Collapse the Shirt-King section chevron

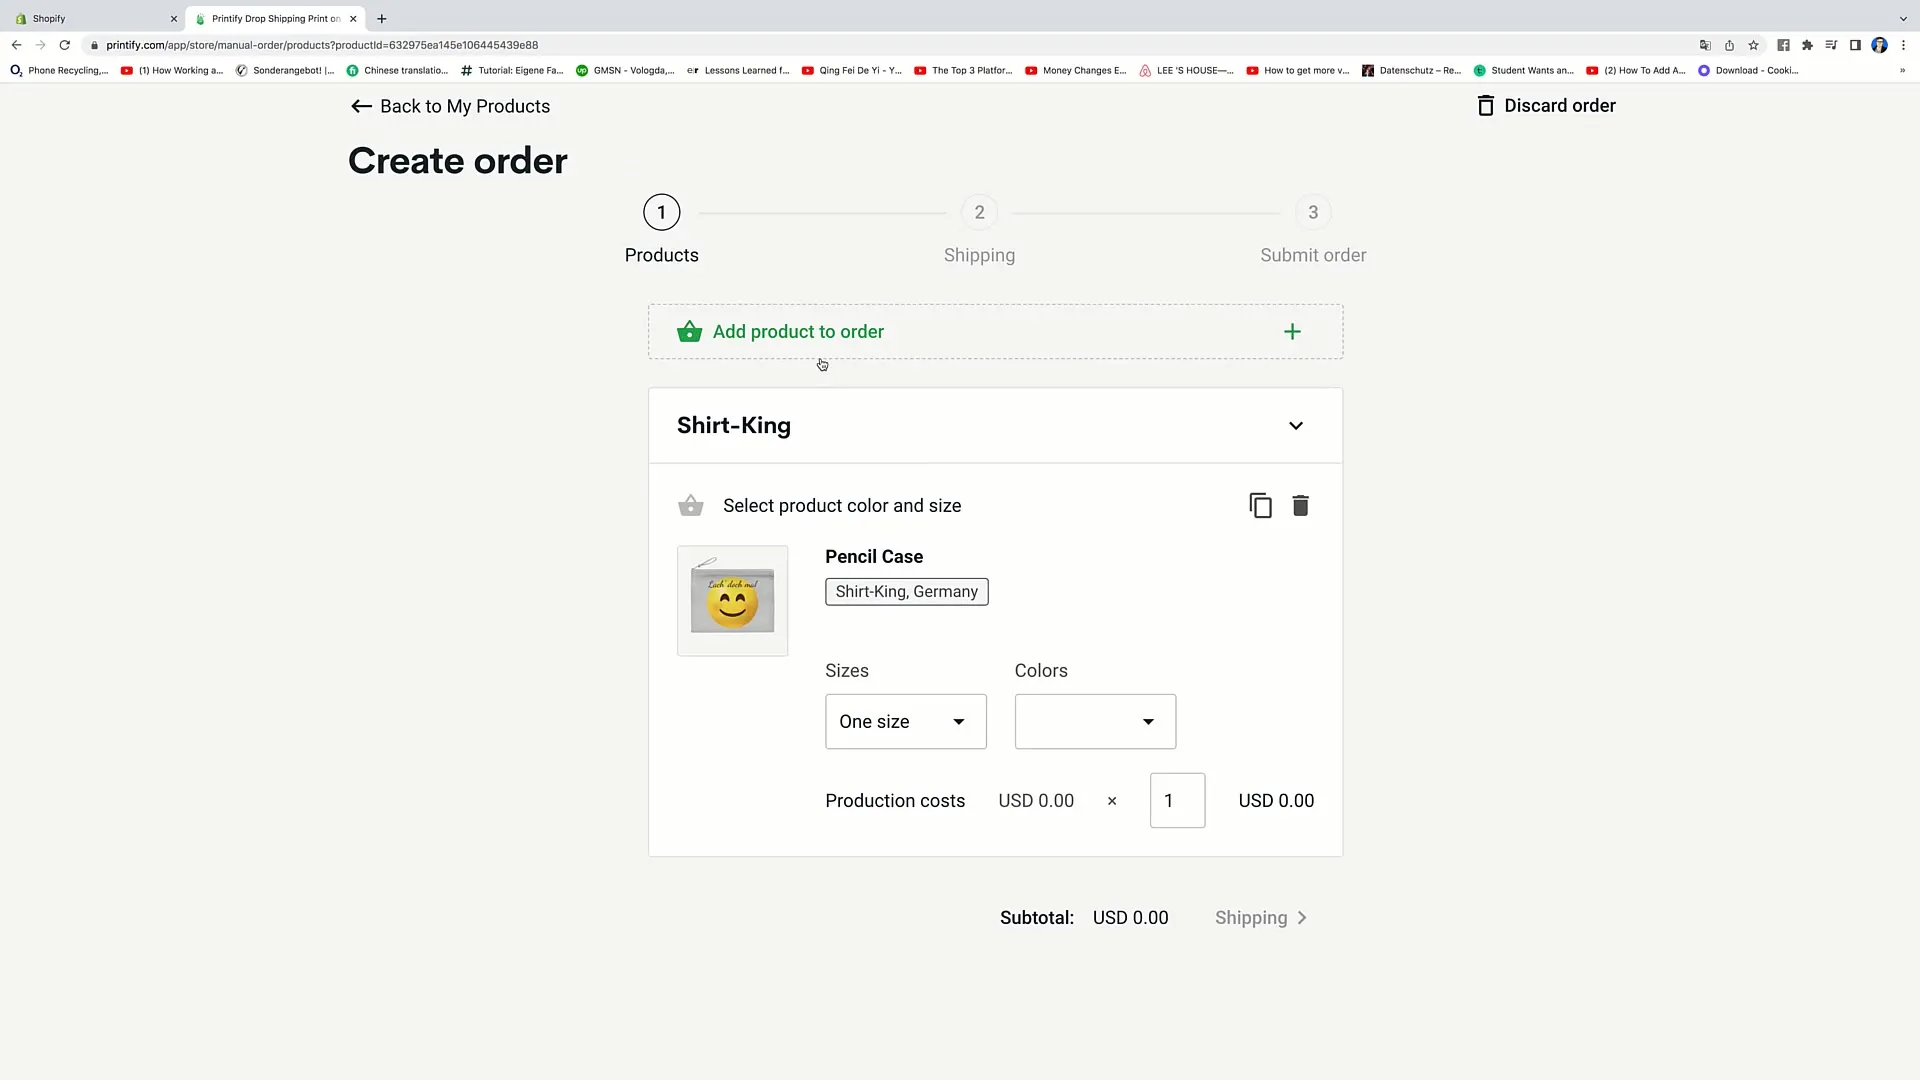(1296, 426)
